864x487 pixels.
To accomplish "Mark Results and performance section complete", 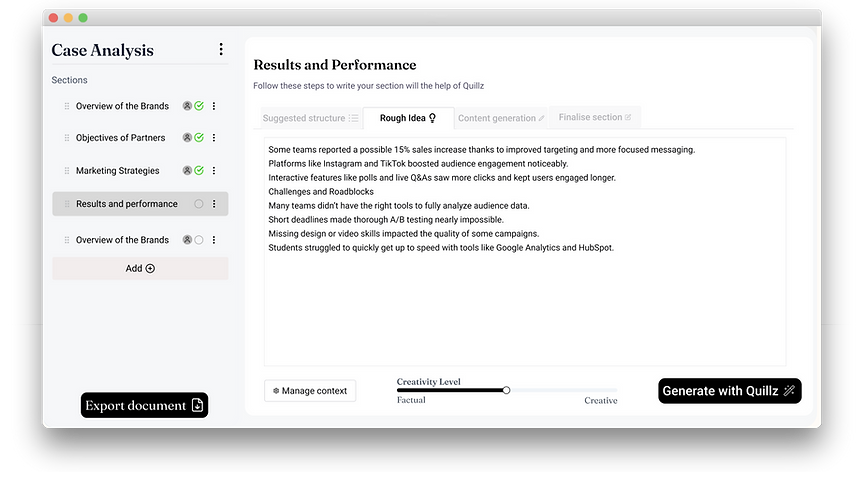I will (x=198, y=204).
